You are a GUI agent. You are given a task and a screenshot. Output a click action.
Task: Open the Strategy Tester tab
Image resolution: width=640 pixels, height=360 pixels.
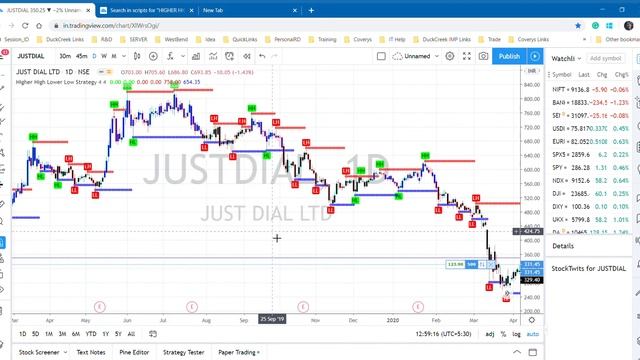tap(183, 352)
